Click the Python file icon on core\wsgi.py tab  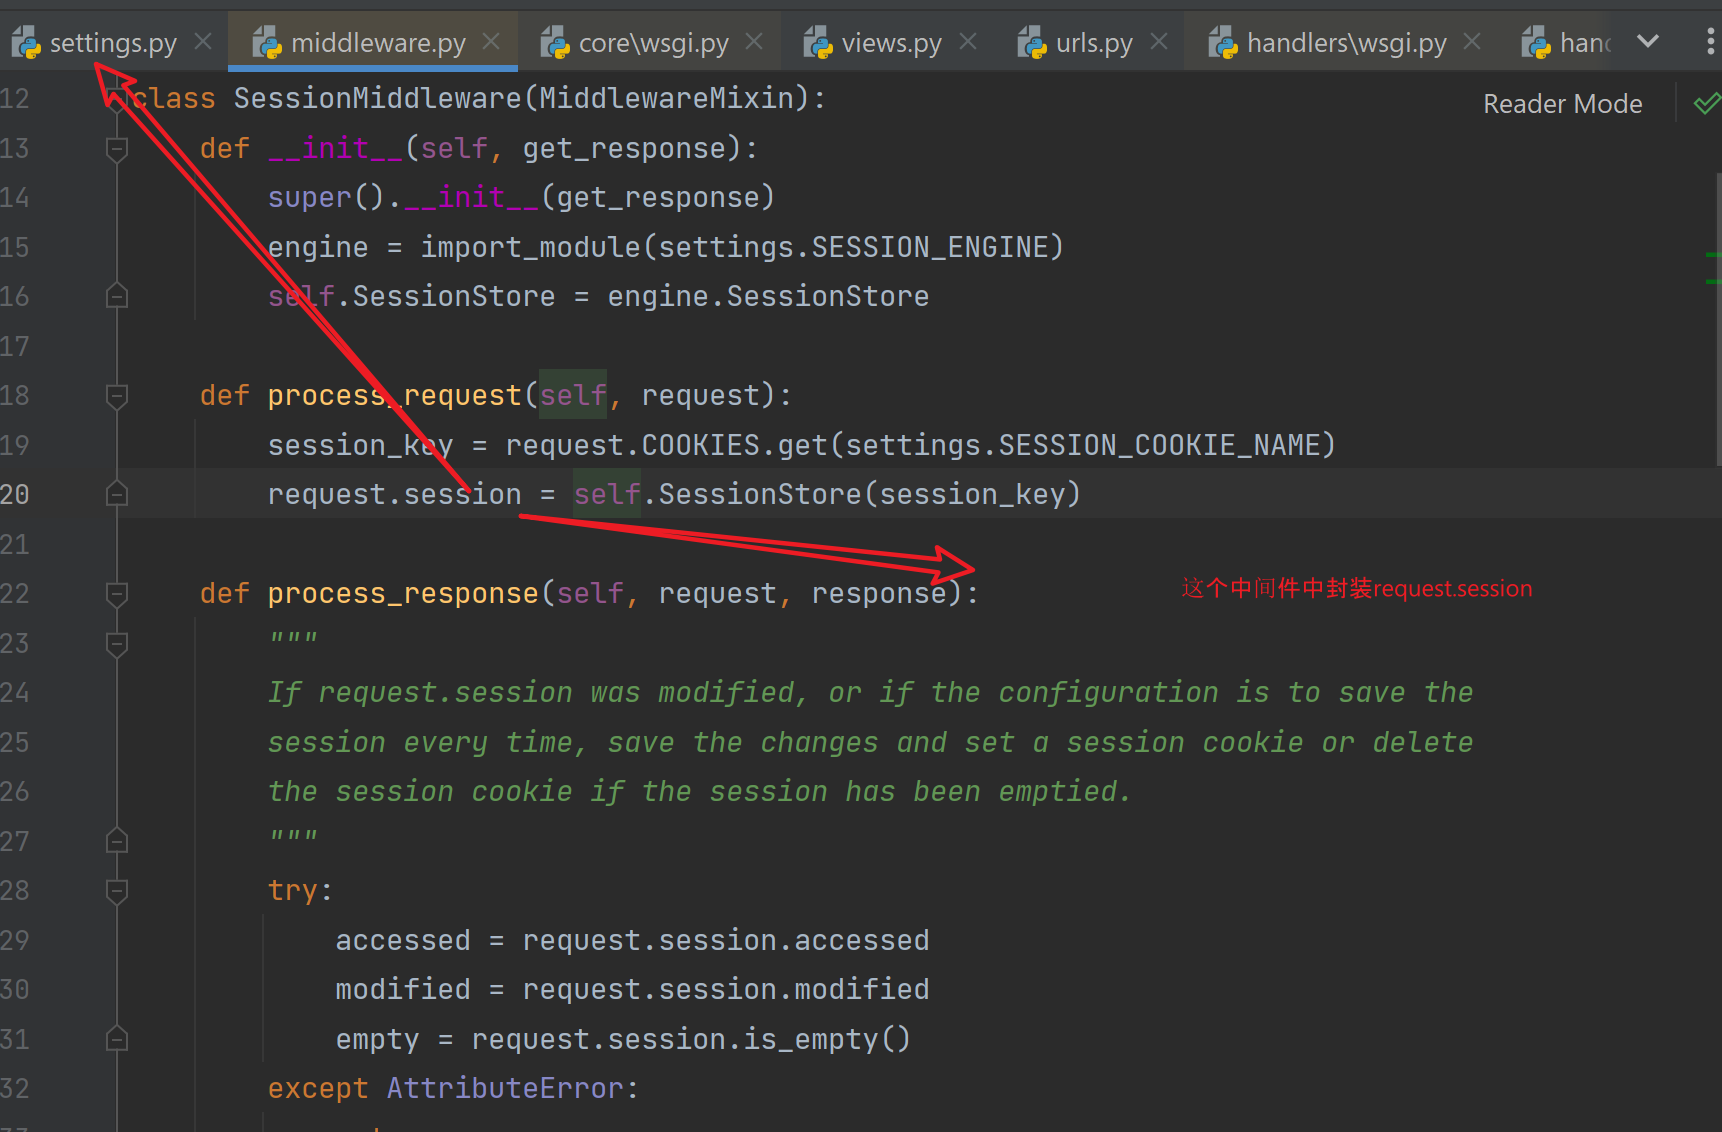point(555,43)
